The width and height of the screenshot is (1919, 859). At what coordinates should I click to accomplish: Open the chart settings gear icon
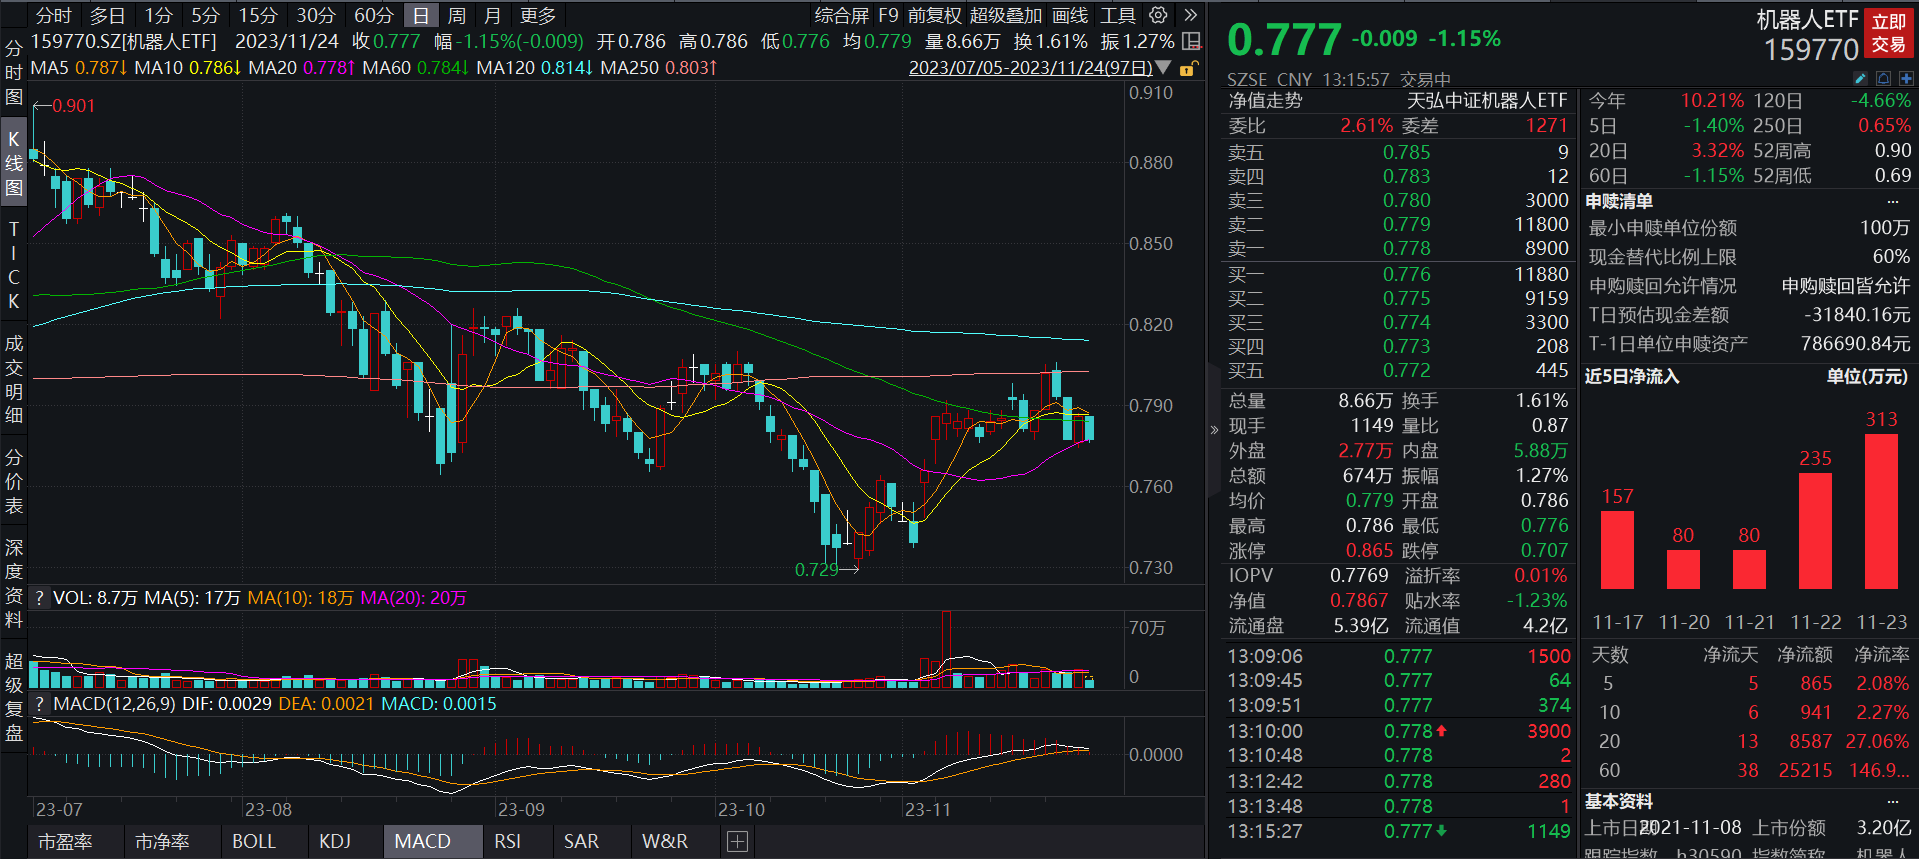point(1158,15)
